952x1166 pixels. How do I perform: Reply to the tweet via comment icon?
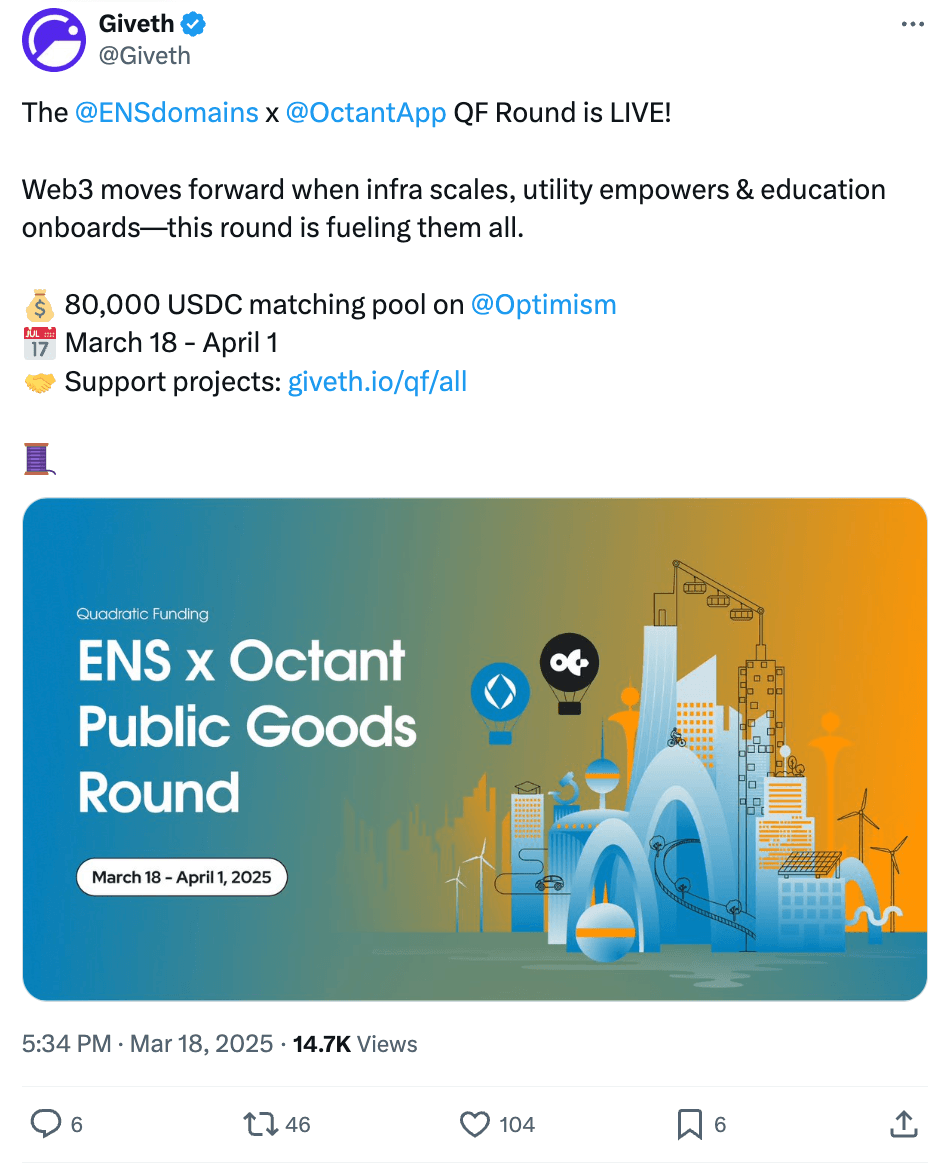[46, 1124]
